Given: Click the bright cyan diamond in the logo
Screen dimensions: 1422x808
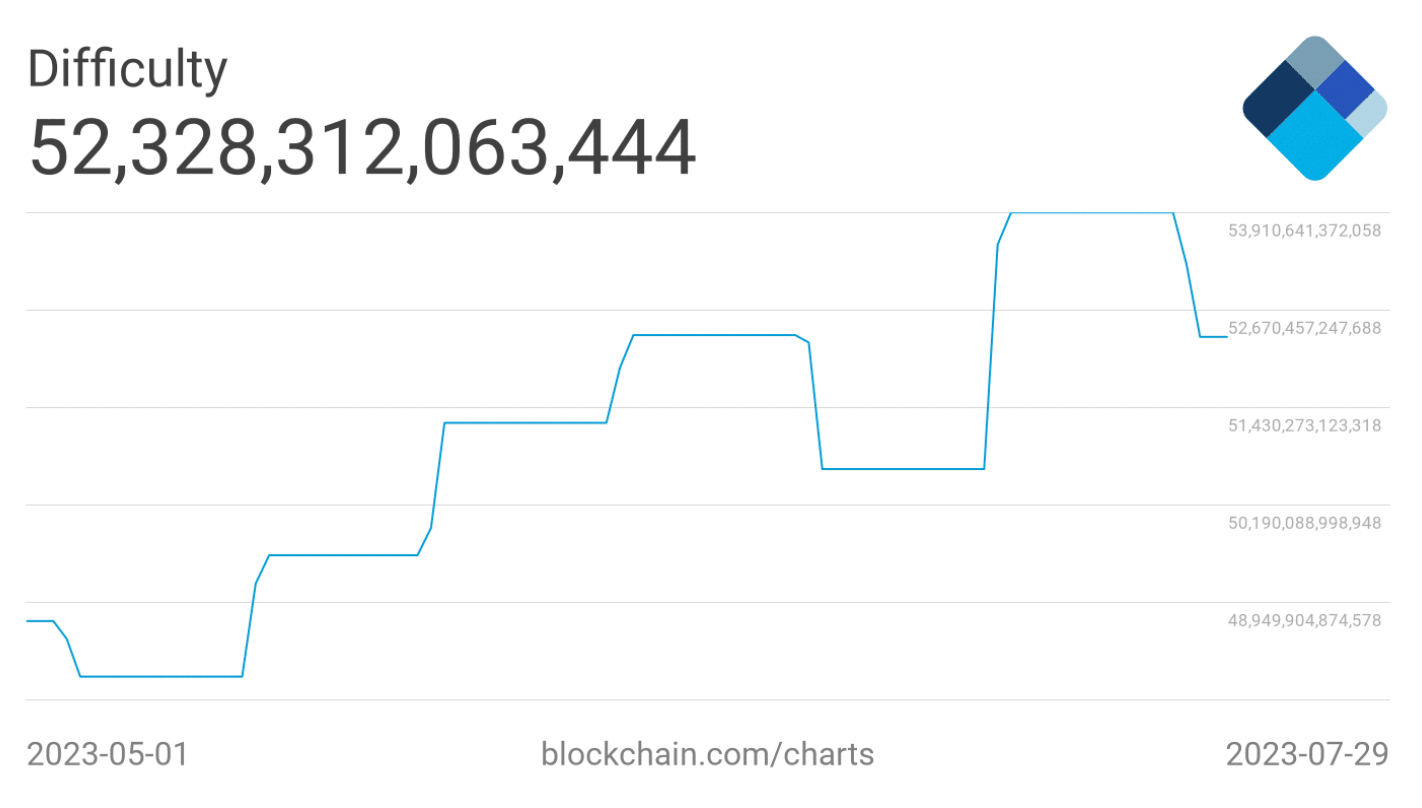Looking at the screenshot, I should (x=1314, y=138).
